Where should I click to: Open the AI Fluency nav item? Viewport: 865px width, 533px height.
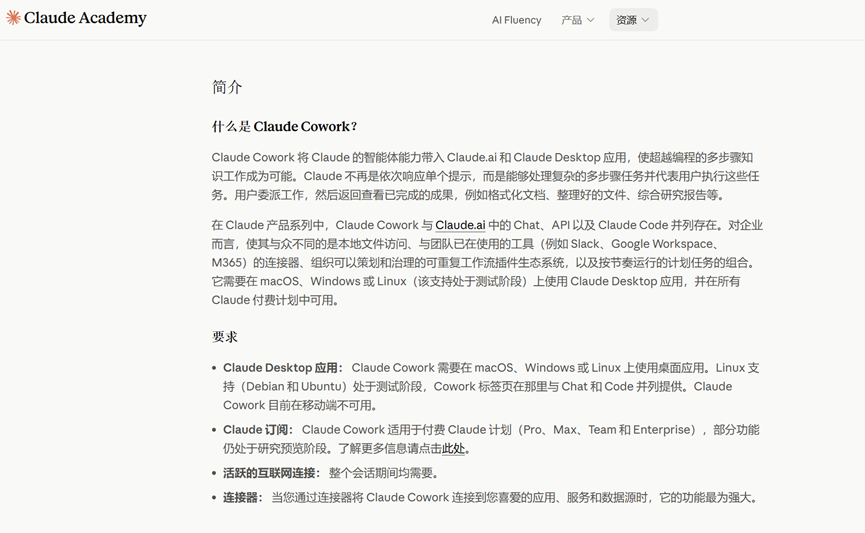516,20
